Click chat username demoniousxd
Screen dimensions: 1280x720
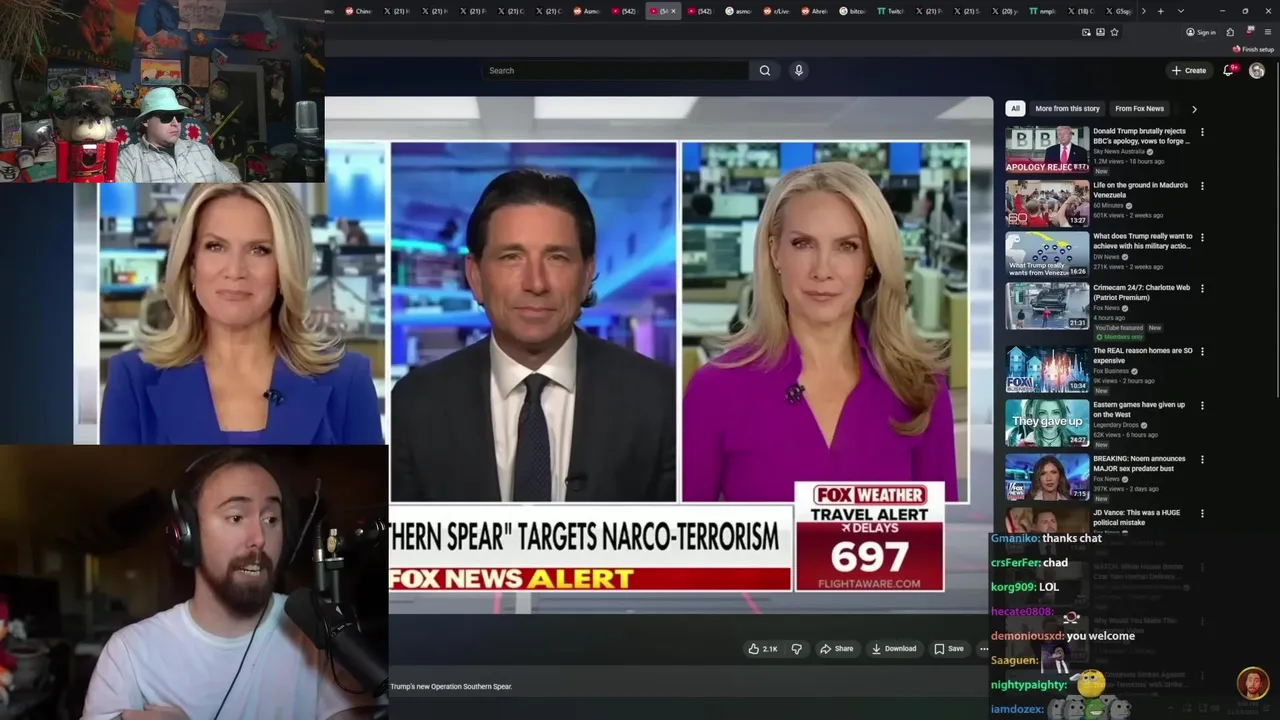[x=1026, y=636]
